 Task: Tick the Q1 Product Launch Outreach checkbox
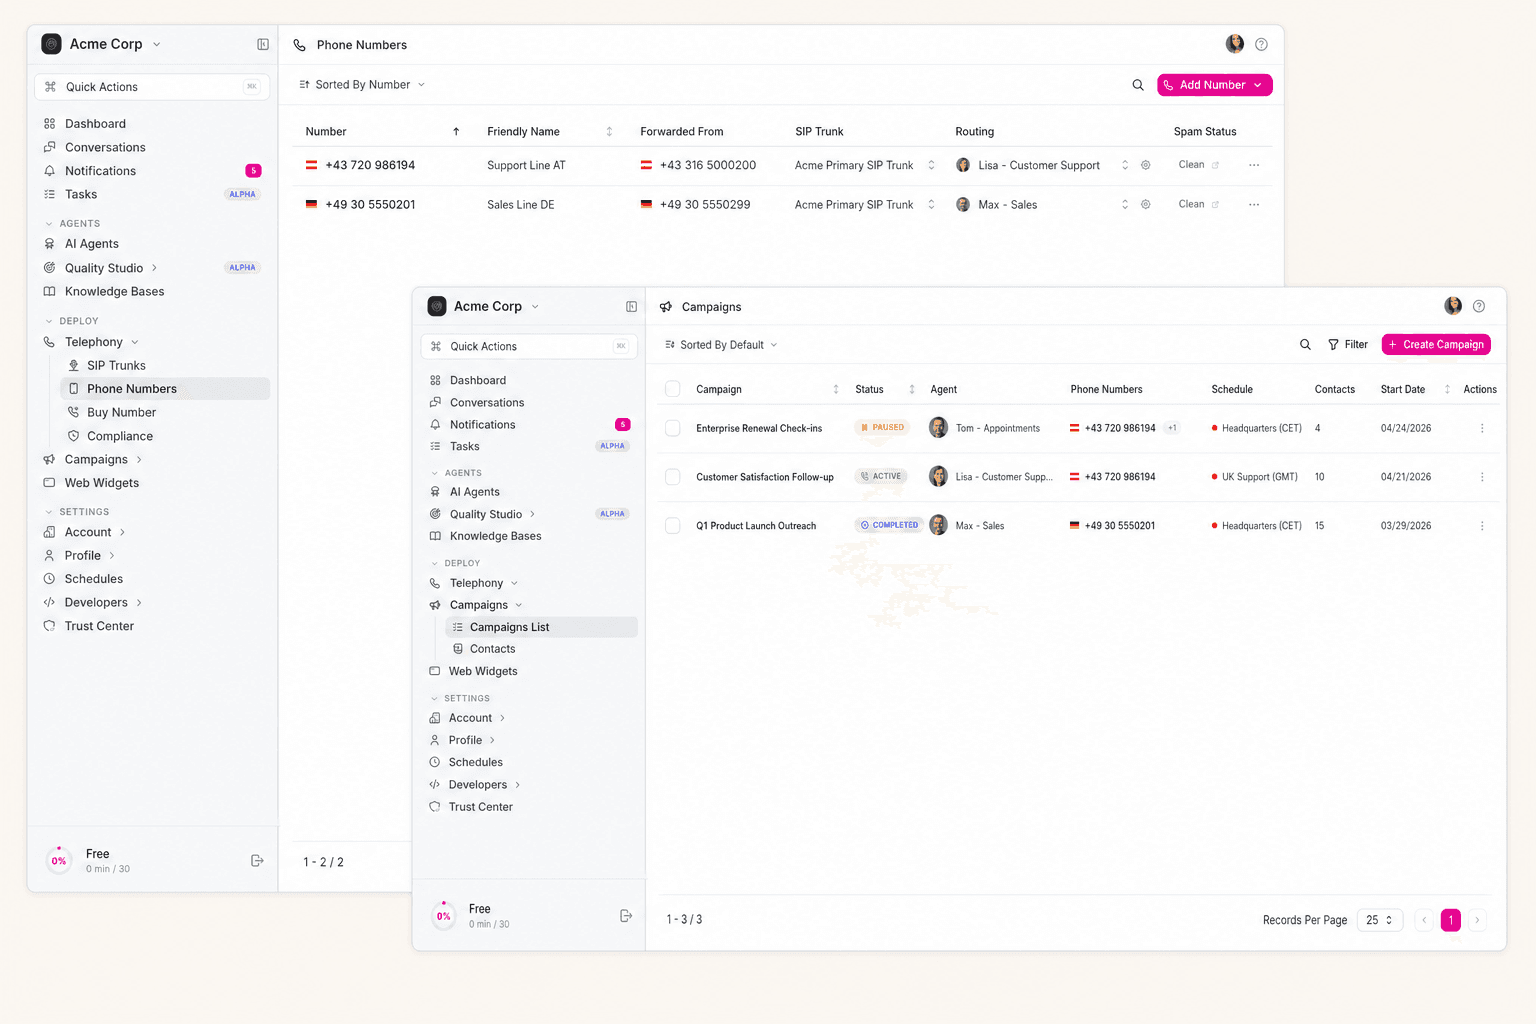coord(672,524)
